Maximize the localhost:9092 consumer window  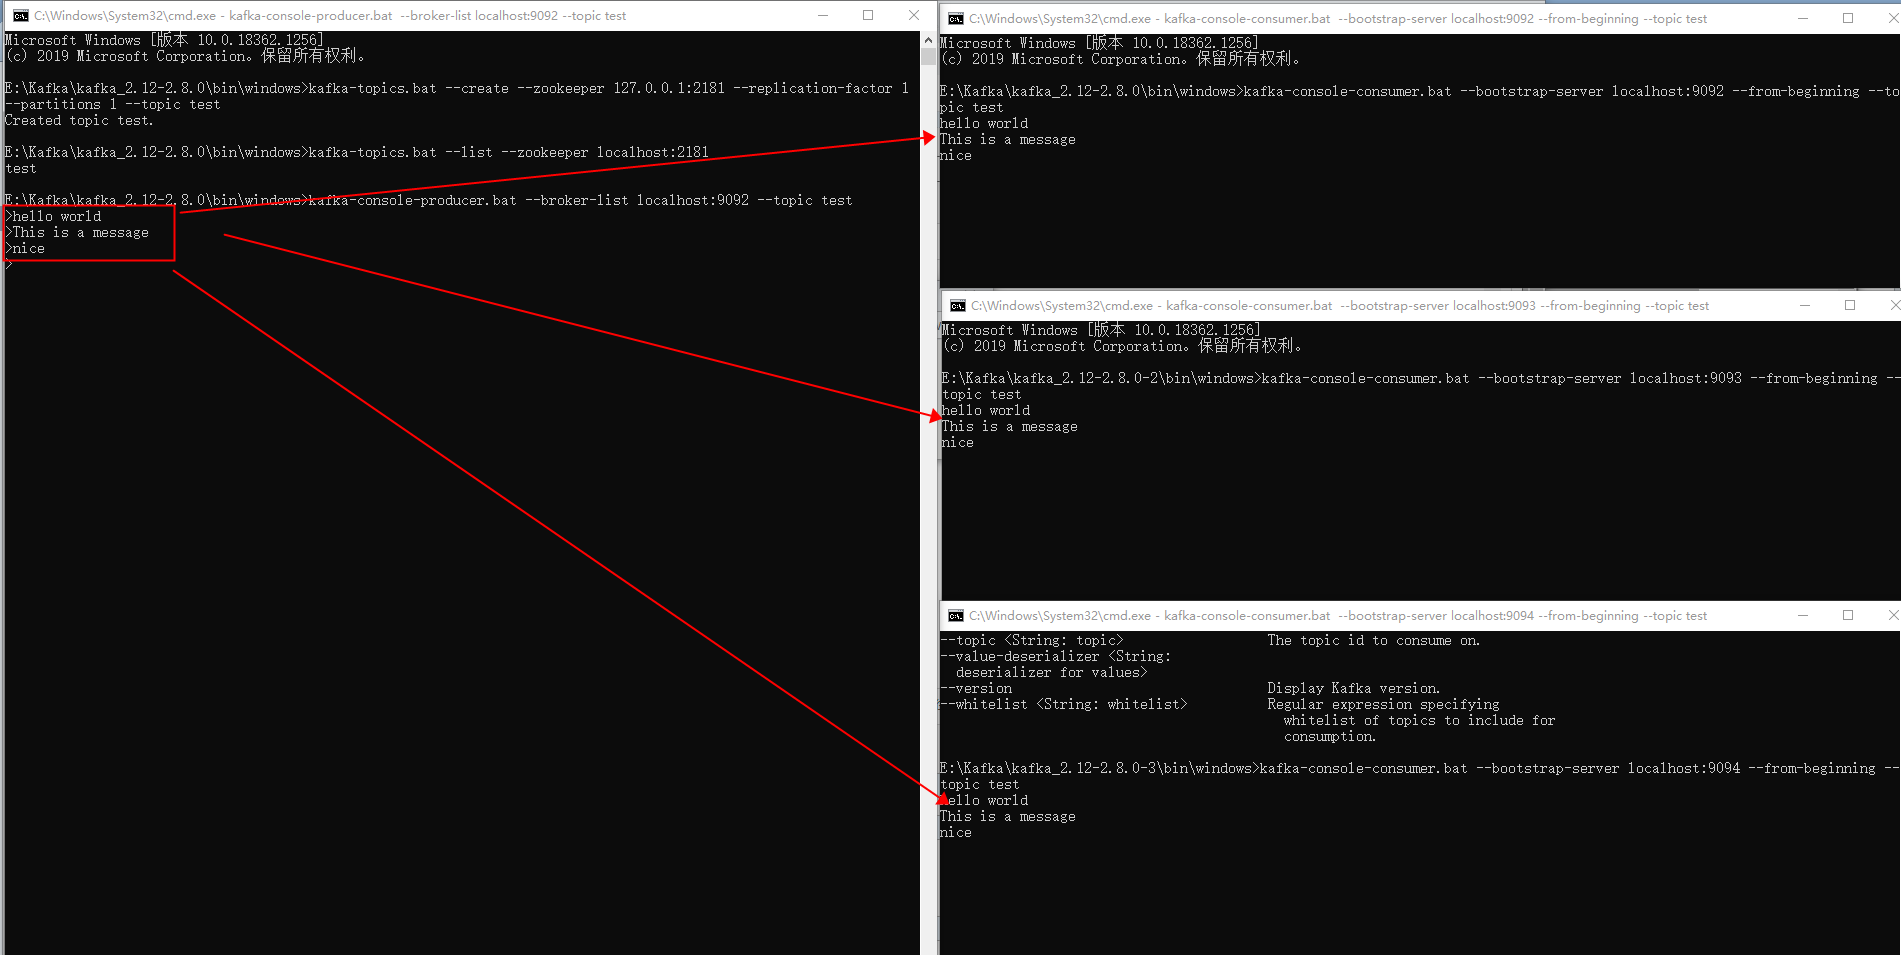[x=1848, y=18]
